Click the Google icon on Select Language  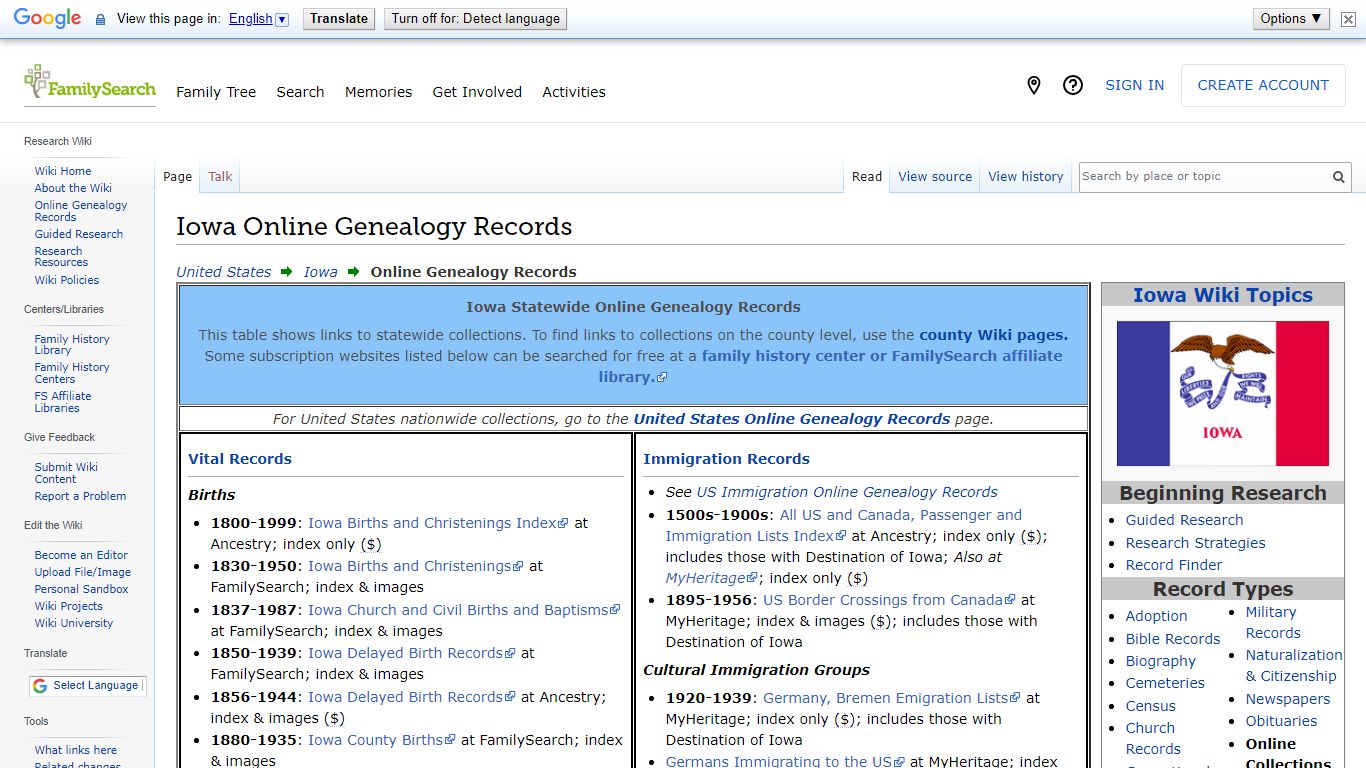40,686
